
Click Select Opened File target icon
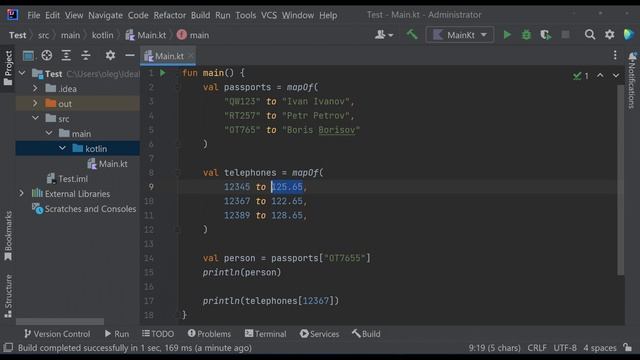47,56
